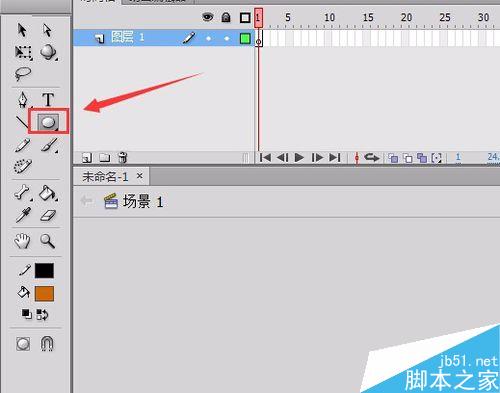Toggle lock for all layers
Screen dimensions: 500x393
point(226,17)
